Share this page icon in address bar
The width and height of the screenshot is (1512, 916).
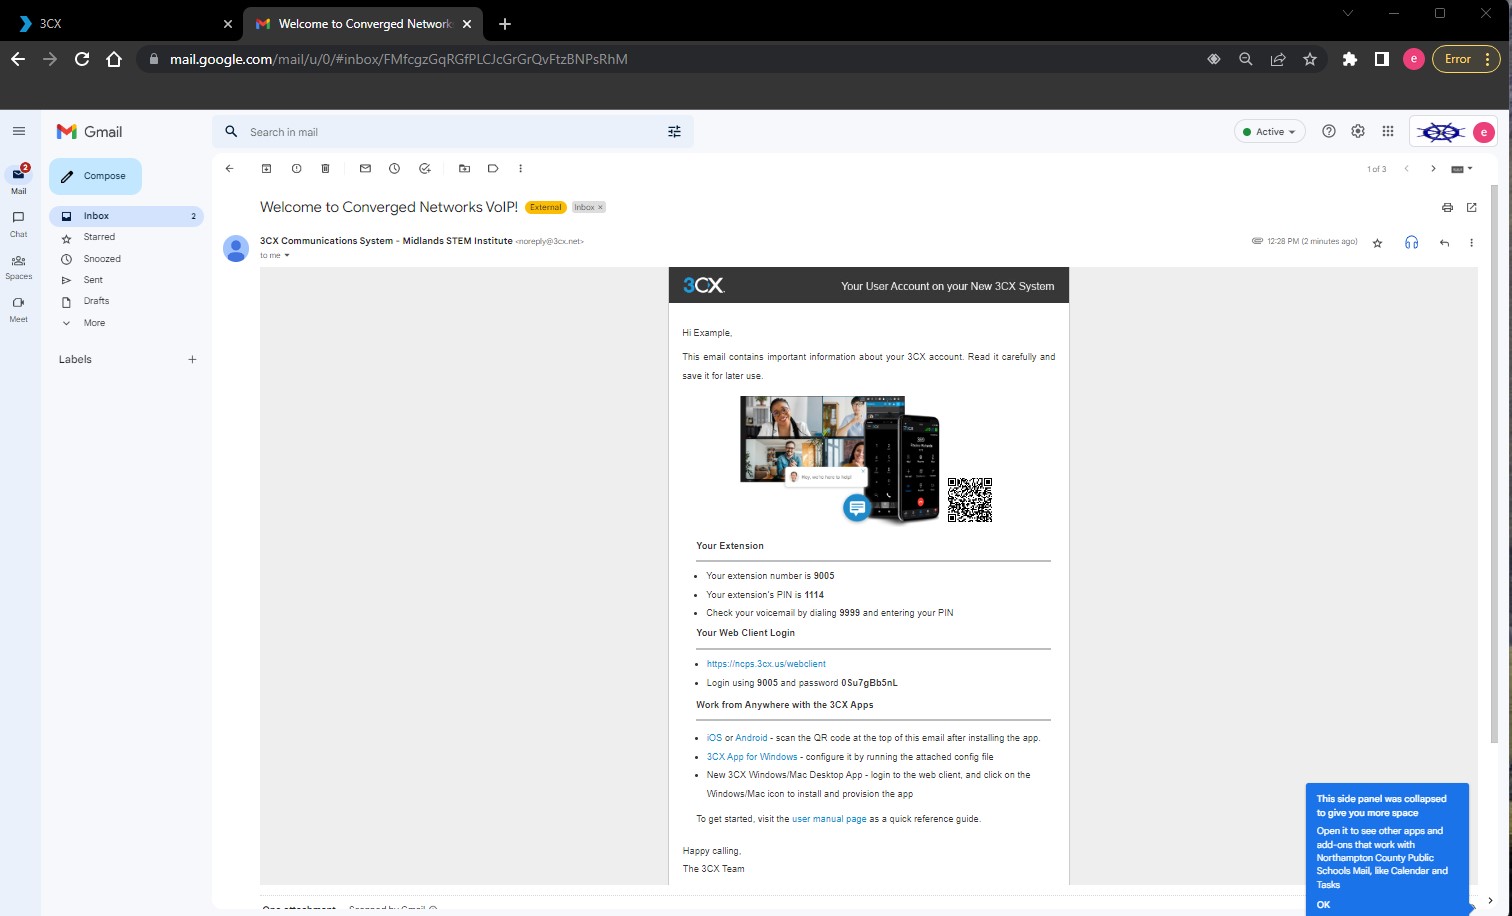click(x=1278, y=59)
